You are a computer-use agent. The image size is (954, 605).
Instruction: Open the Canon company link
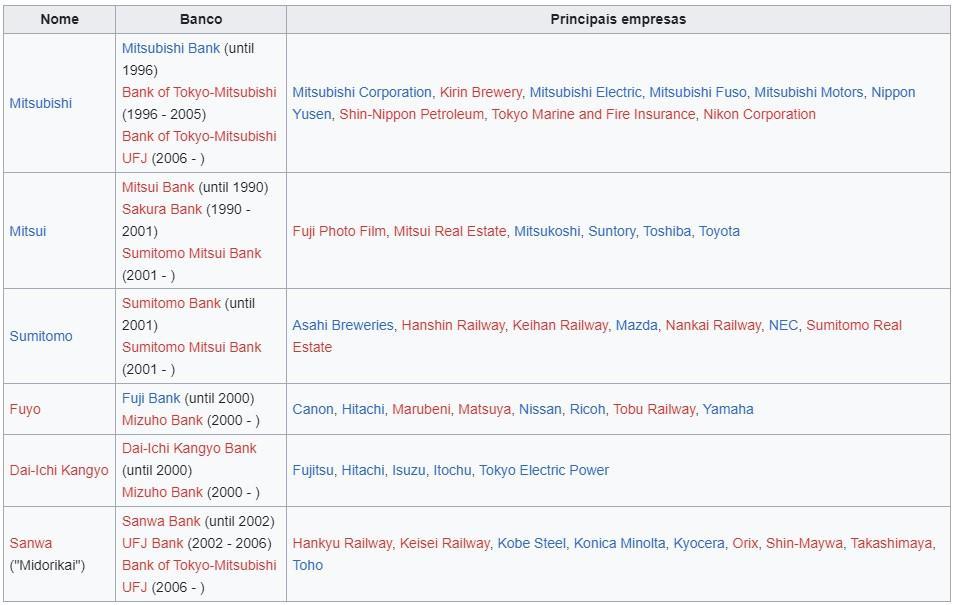tap(313, 410)
